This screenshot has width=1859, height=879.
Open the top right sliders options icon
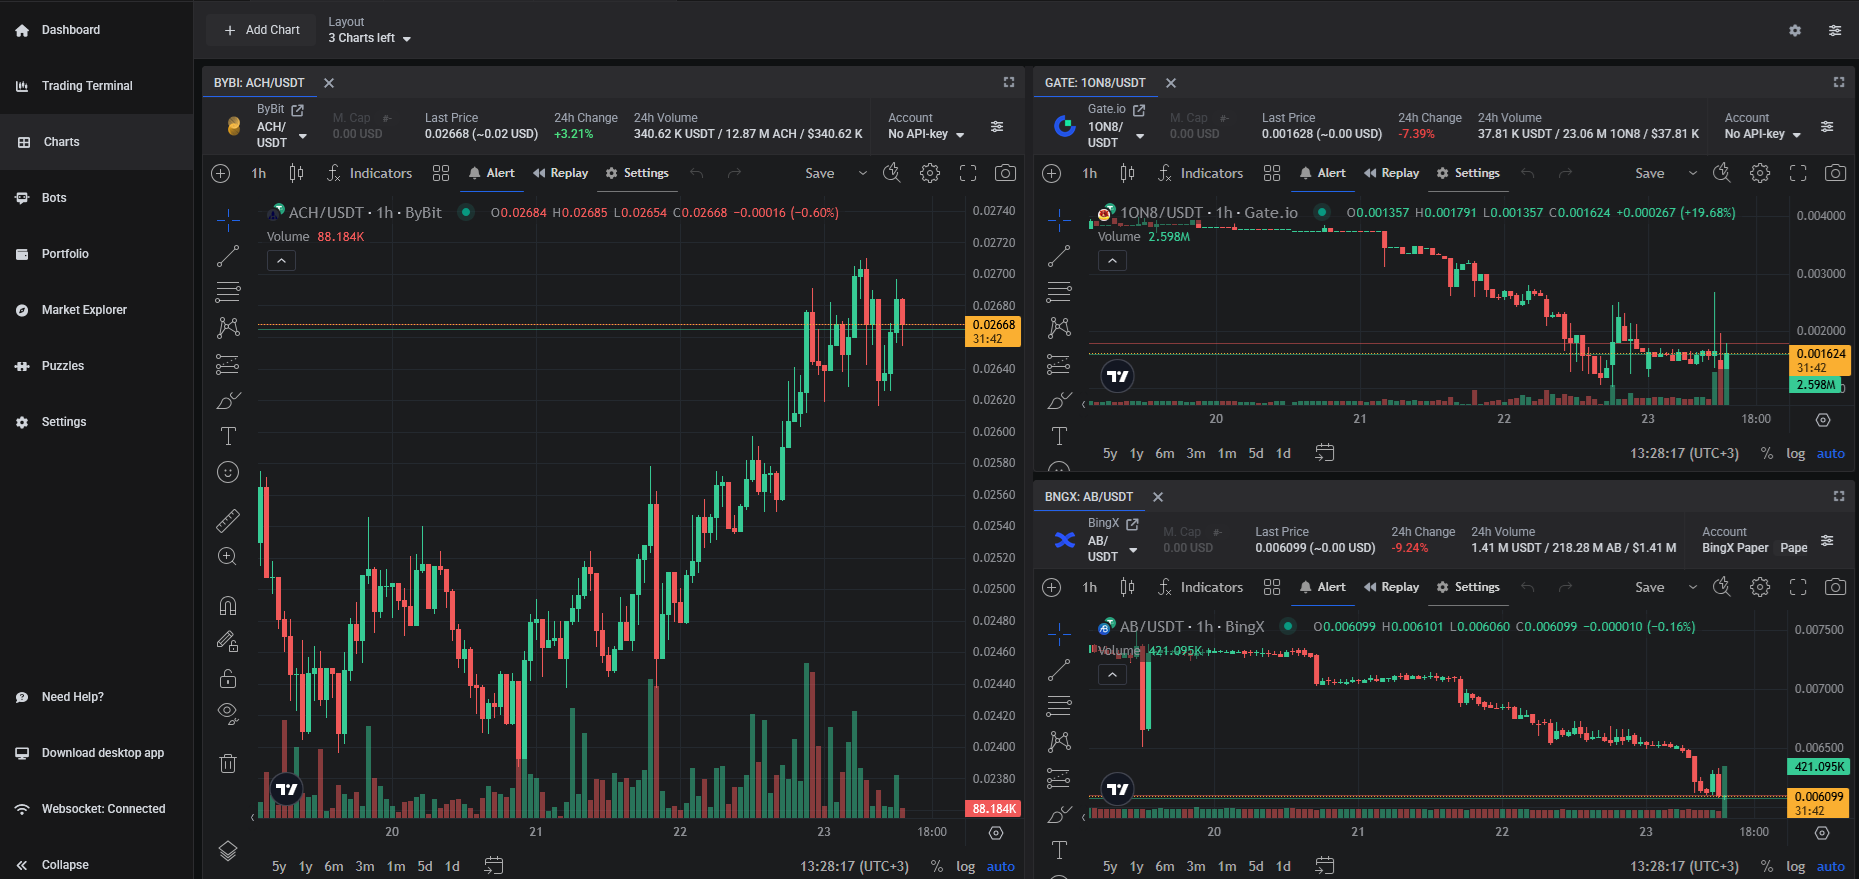tap(1835, 30)
